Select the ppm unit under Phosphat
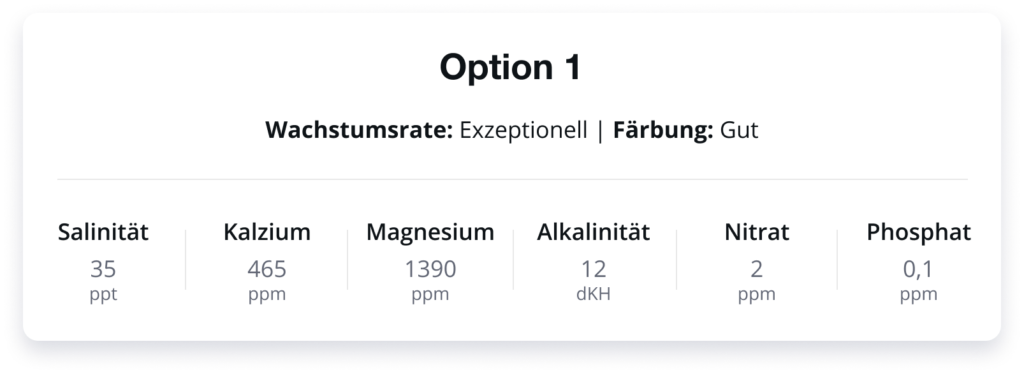Screen dimensions: 1024x374 point(919,294)
